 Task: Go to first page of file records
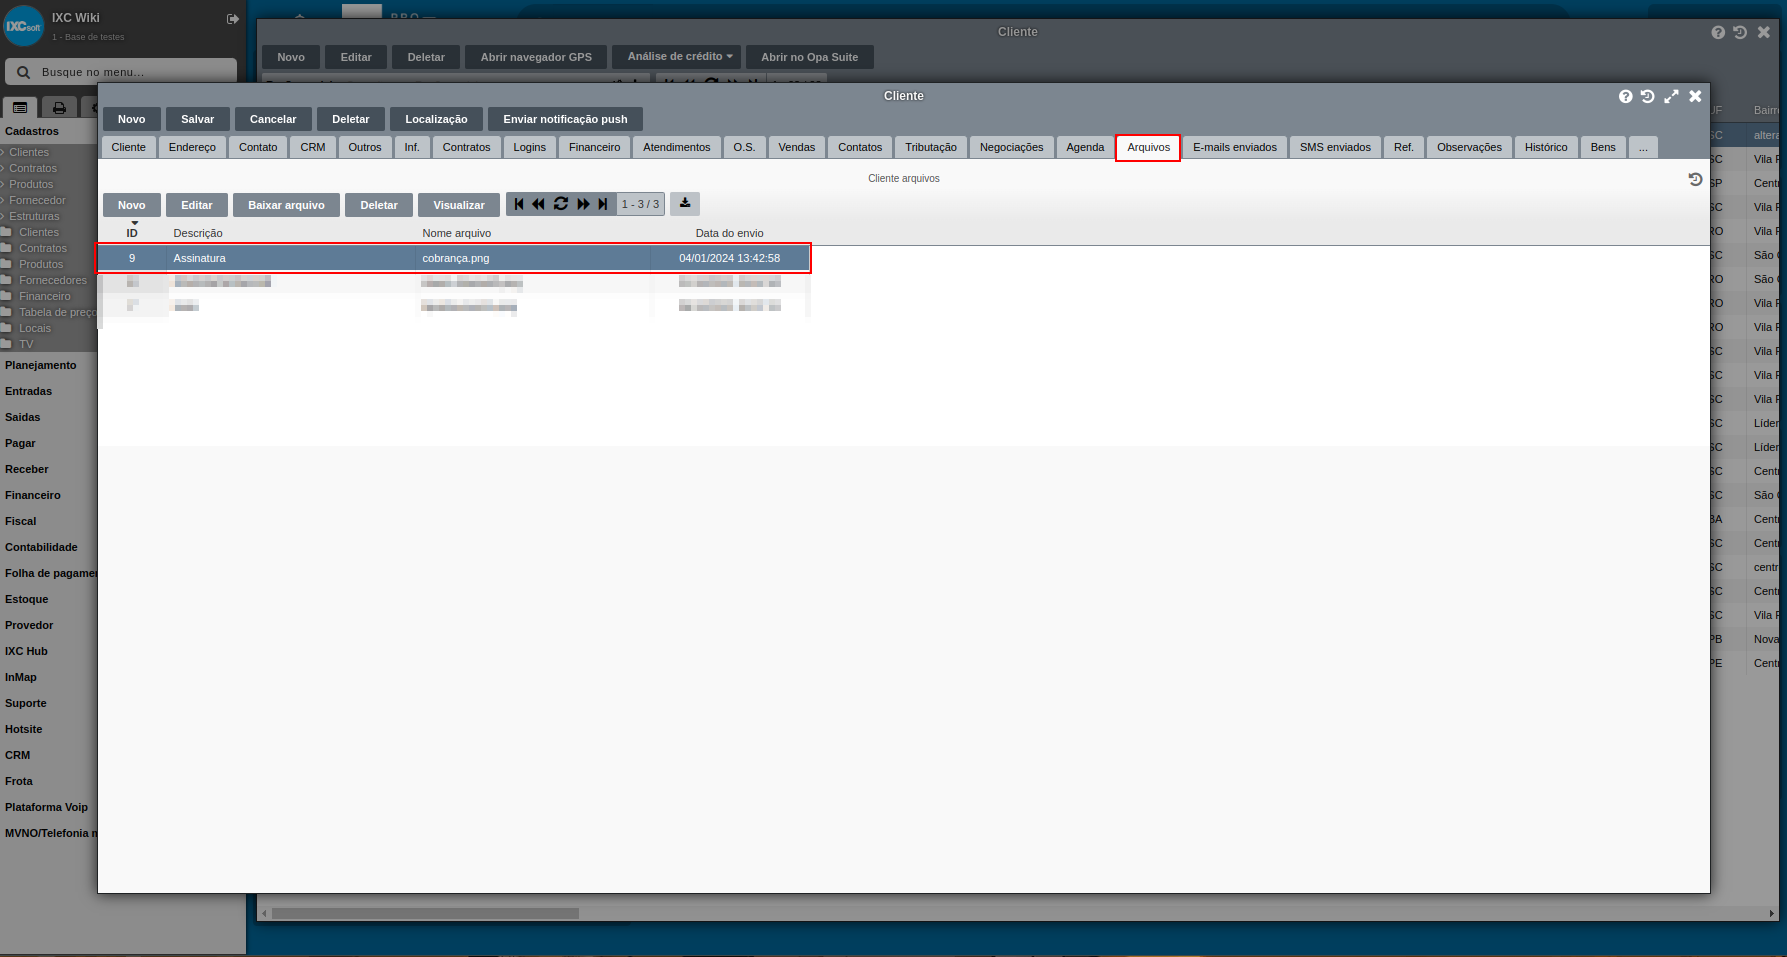coord(519,204)
